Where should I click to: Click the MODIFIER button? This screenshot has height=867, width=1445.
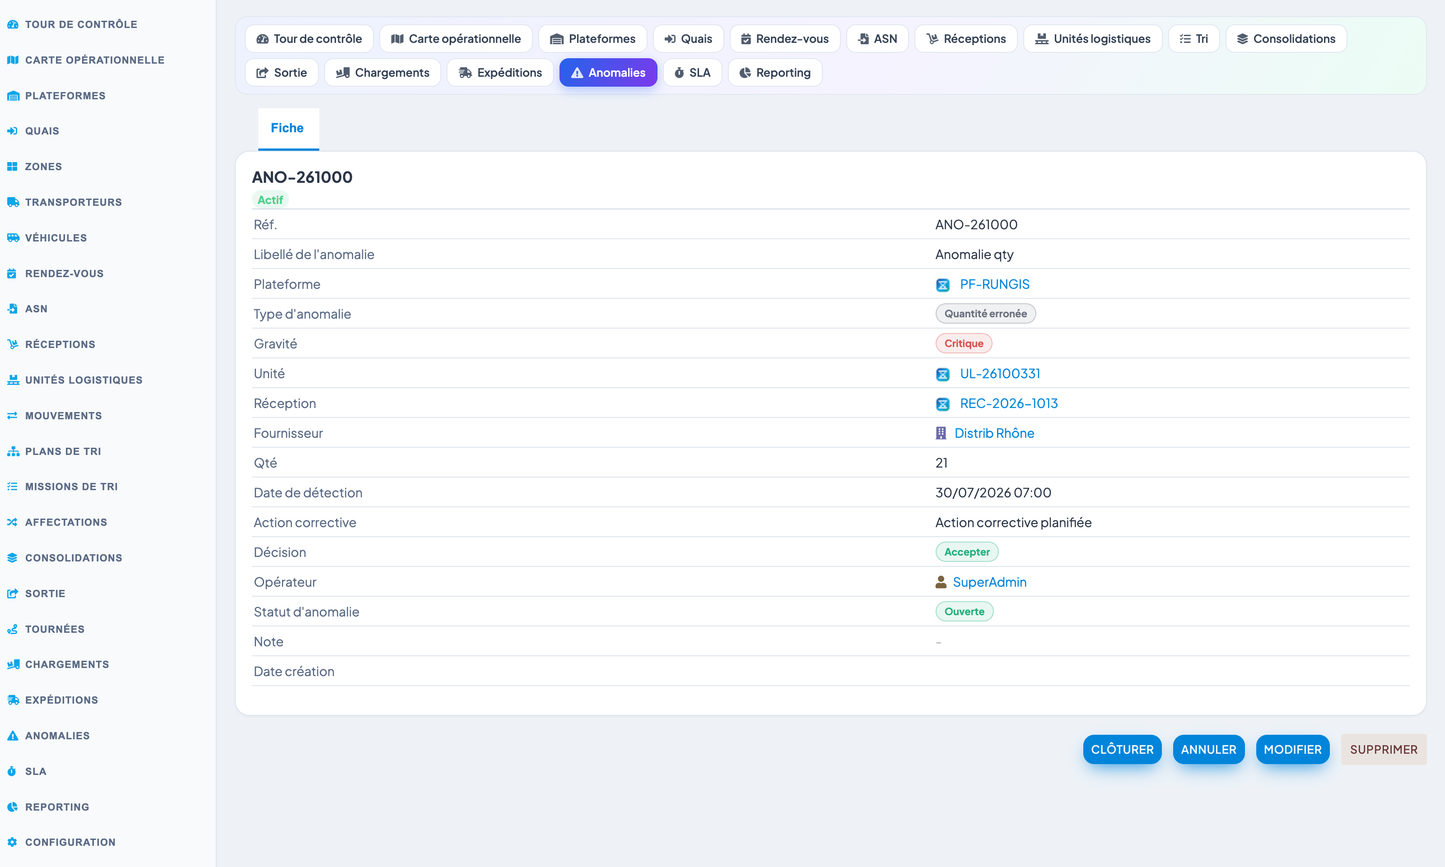tap(1292, 749)
